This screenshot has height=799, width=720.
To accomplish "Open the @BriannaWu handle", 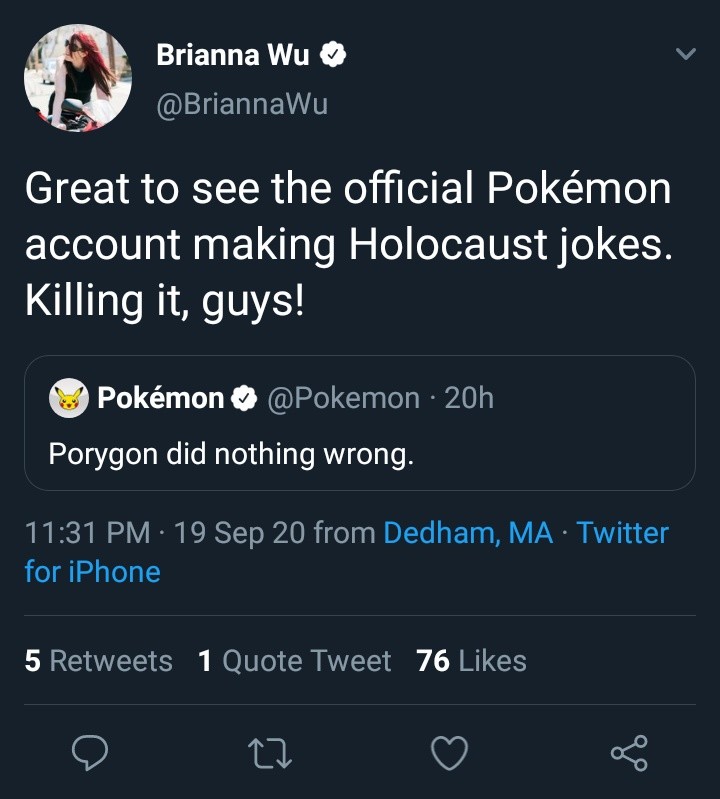I will [x=242, y=103].
